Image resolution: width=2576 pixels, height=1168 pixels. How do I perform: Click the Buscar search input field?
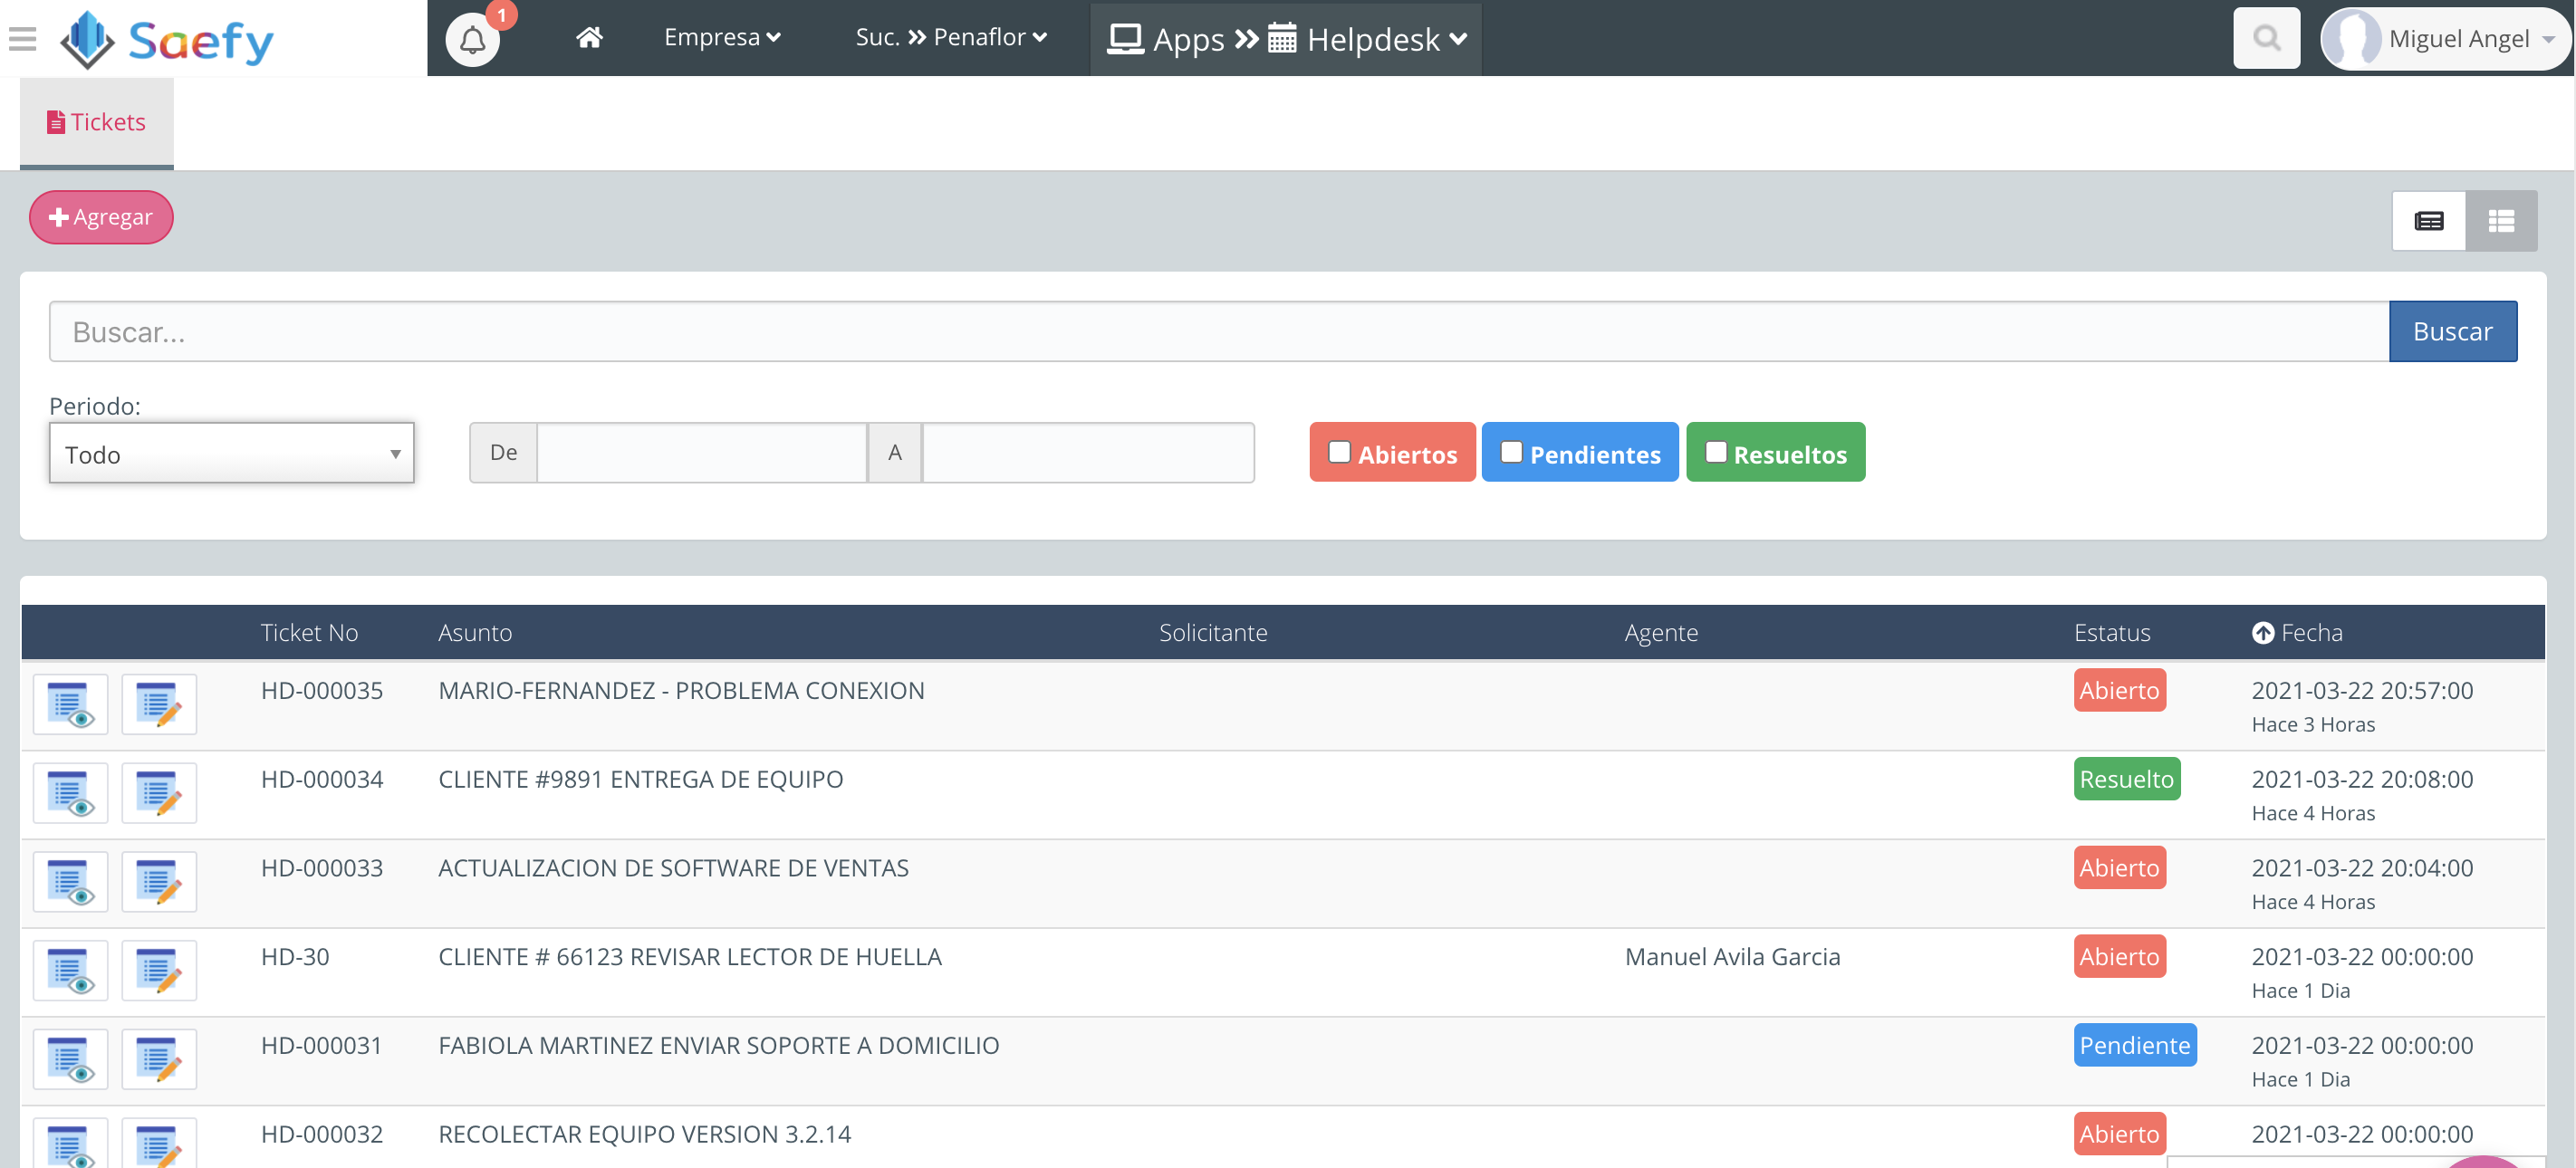pos(1218,331)
